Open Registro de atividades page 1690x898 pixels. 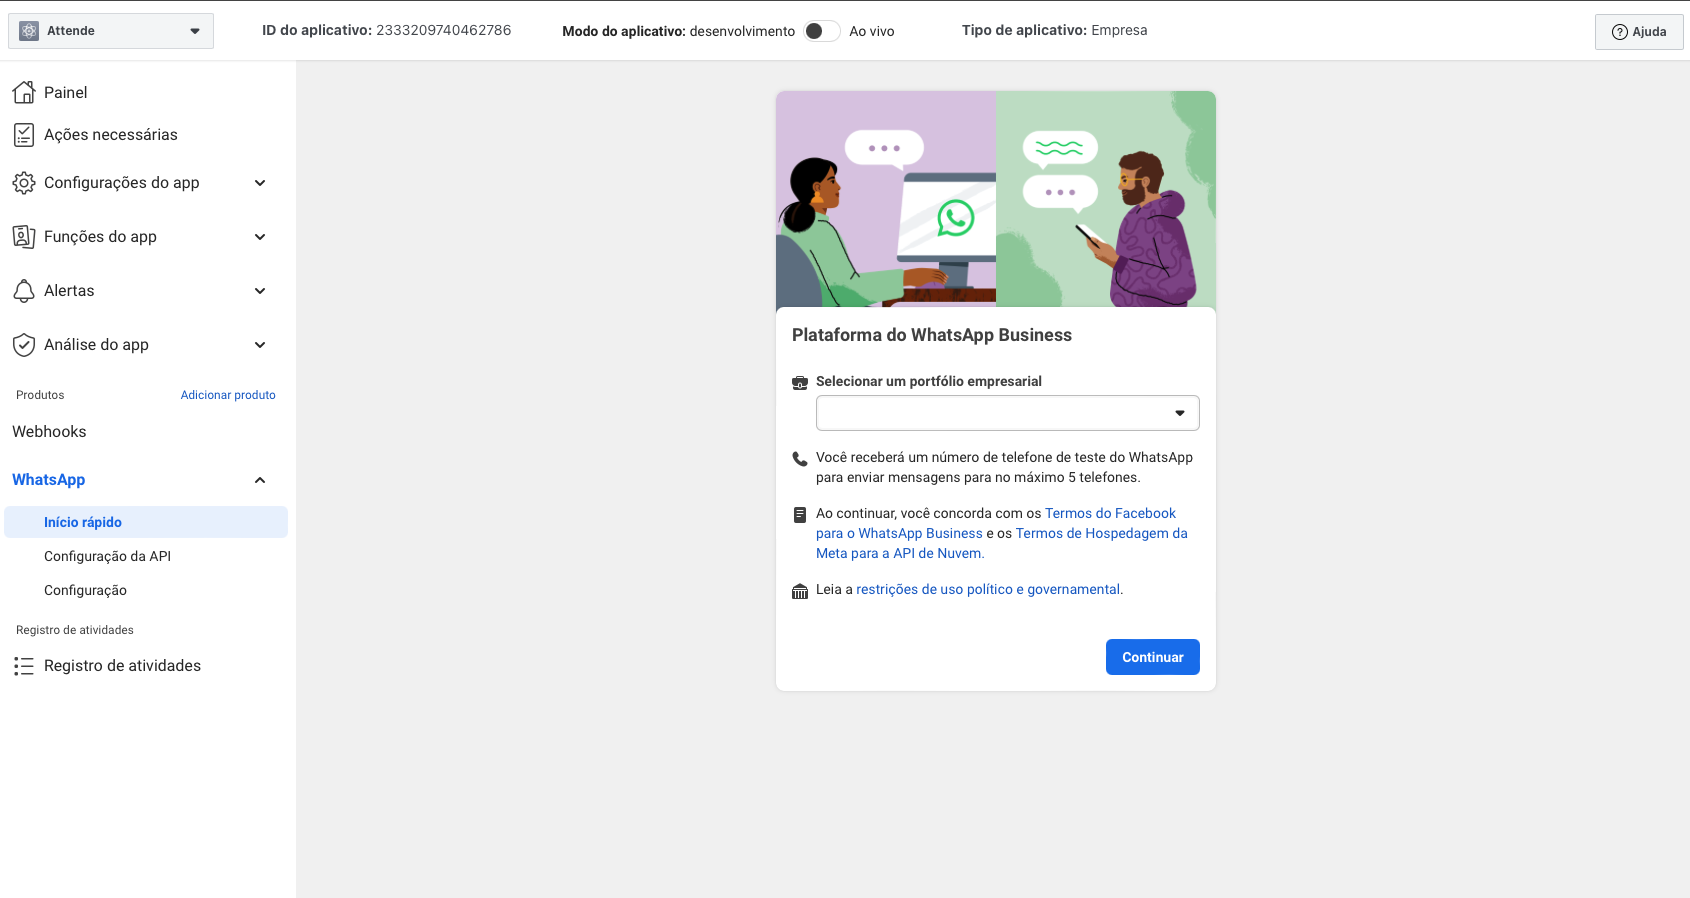coord(122,666)
